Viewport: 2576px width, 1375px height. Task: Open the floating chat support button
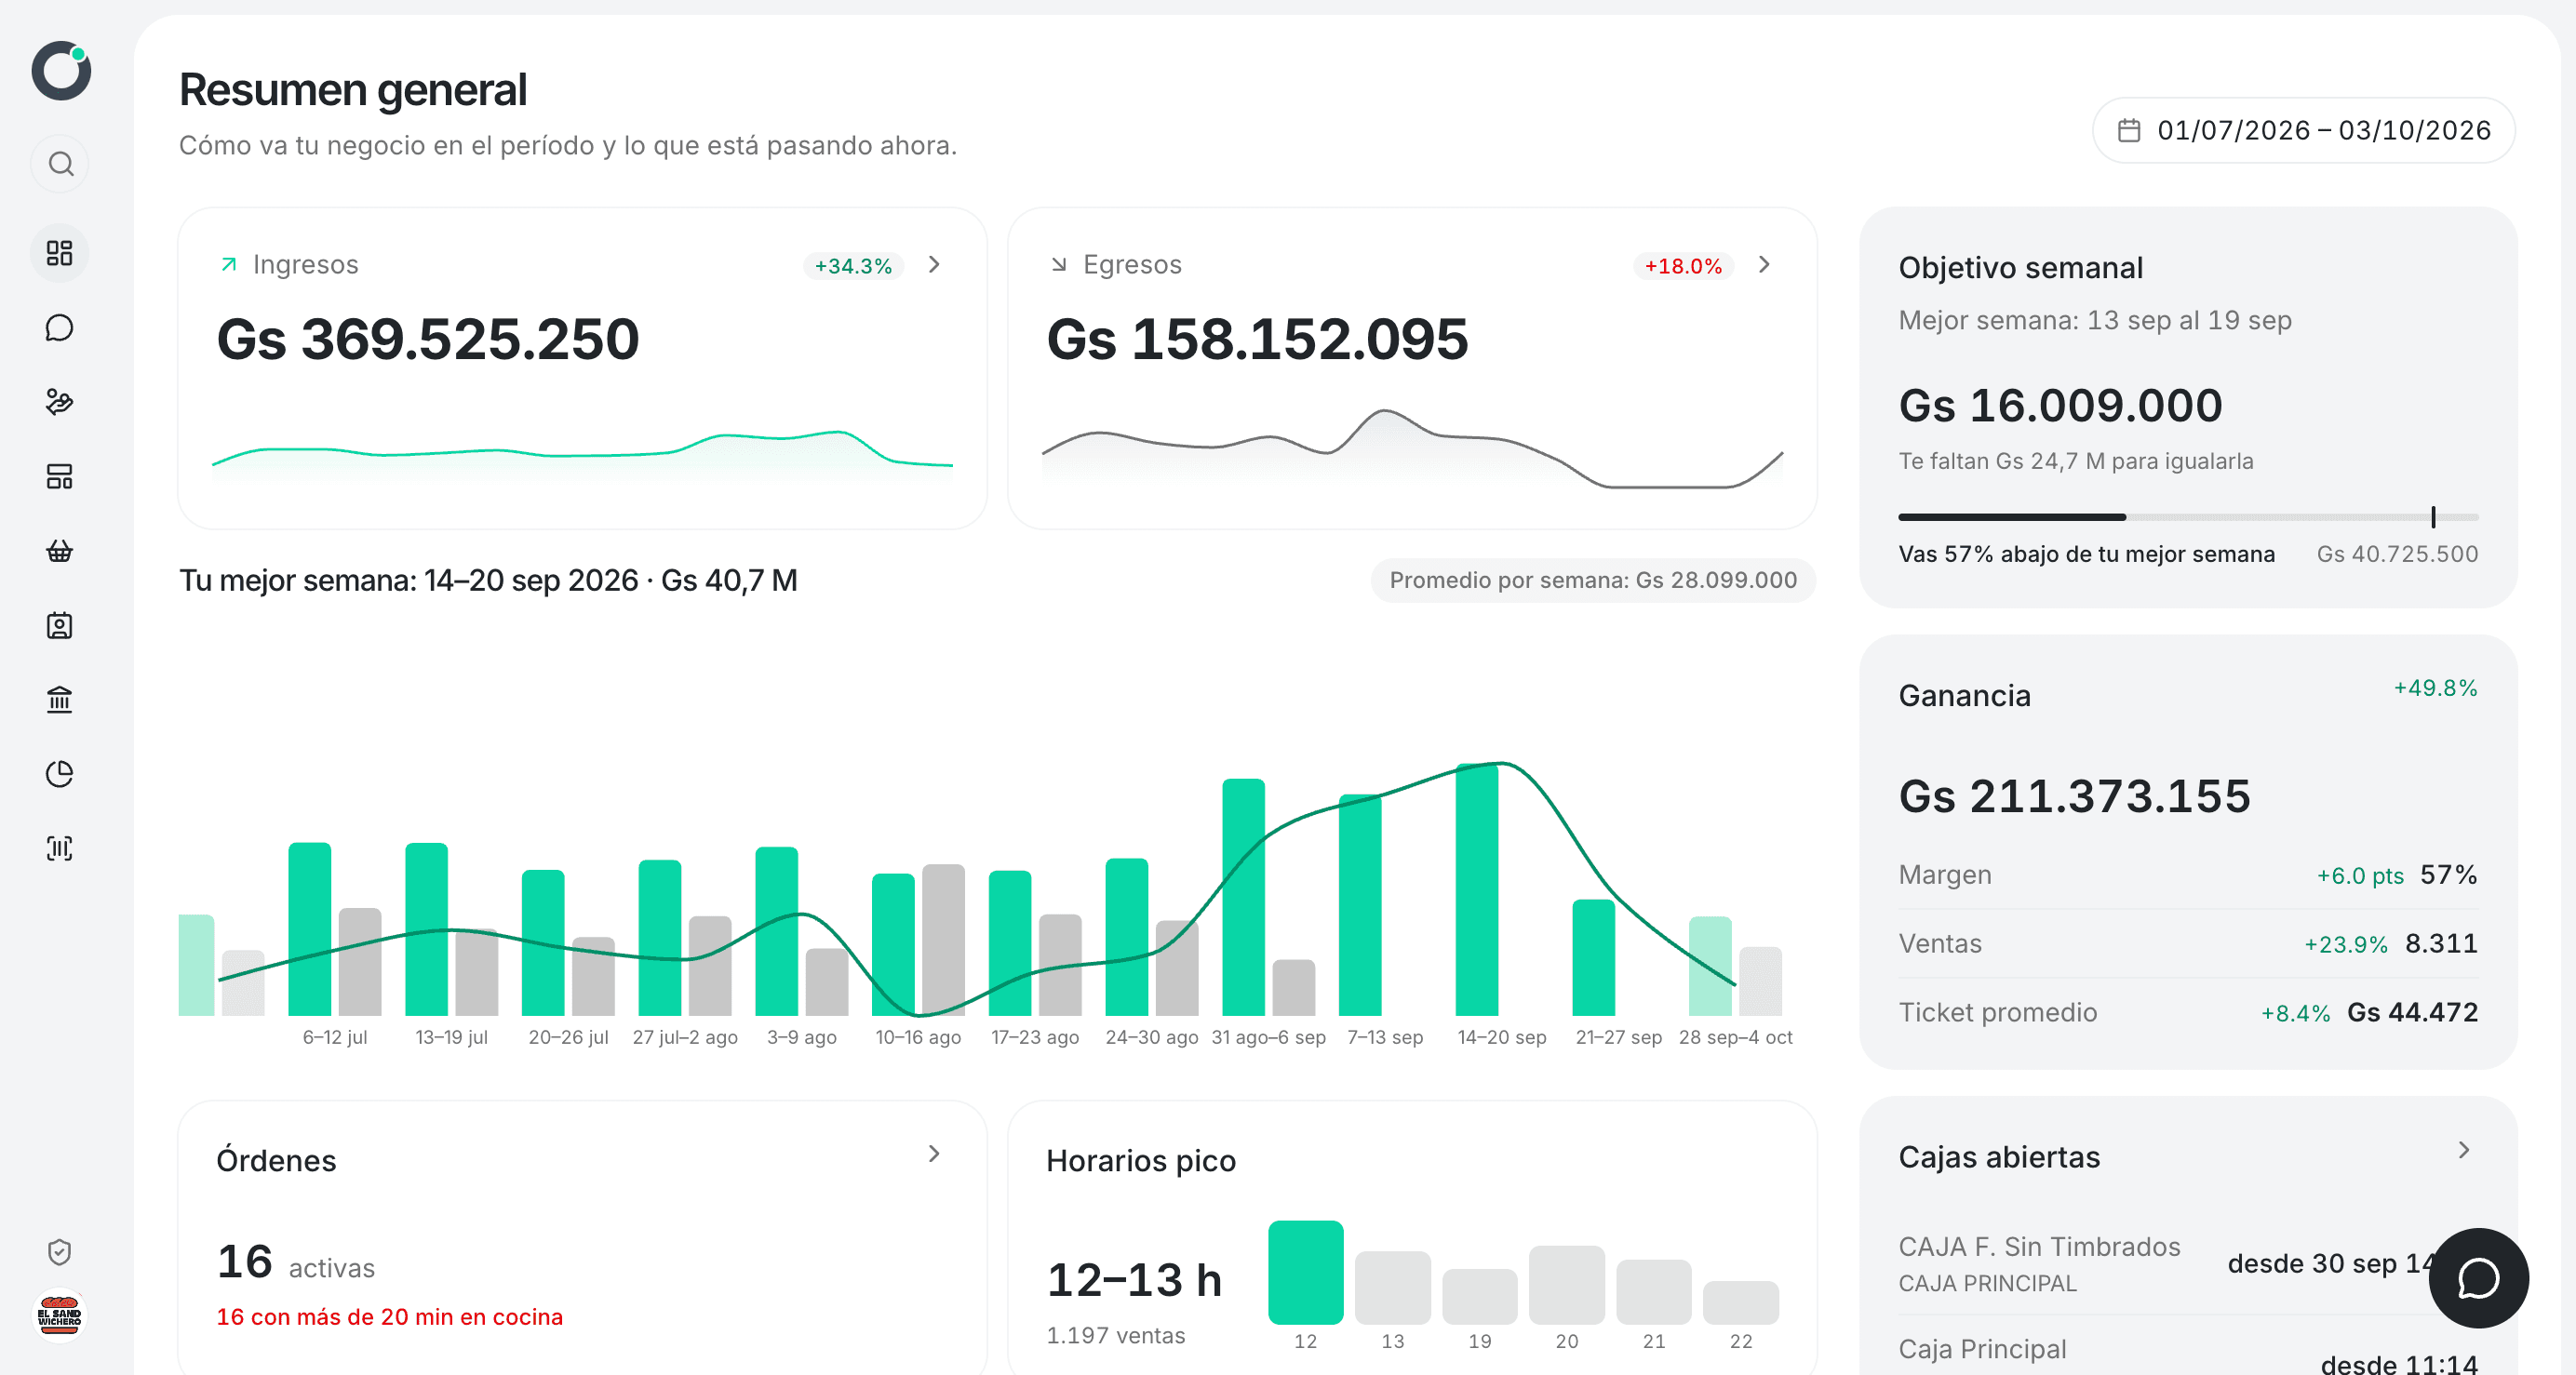click(x=2478, y=1278)
